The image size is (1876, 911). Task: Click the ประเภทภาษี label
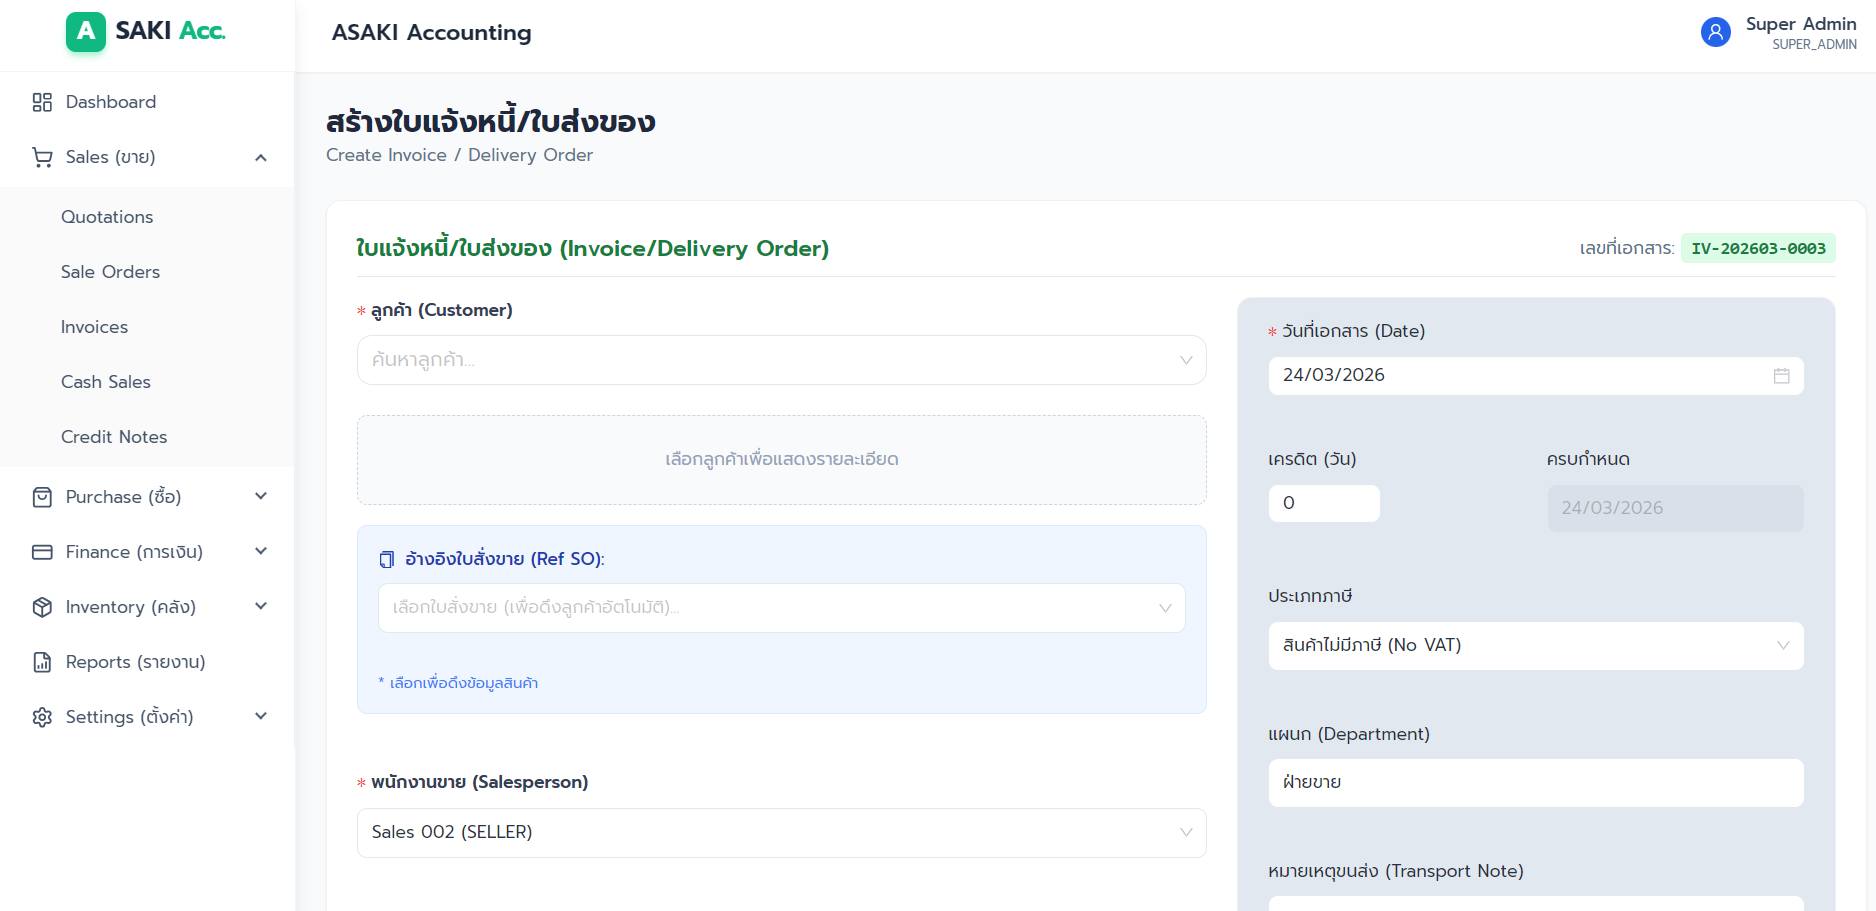[1310, 596]
